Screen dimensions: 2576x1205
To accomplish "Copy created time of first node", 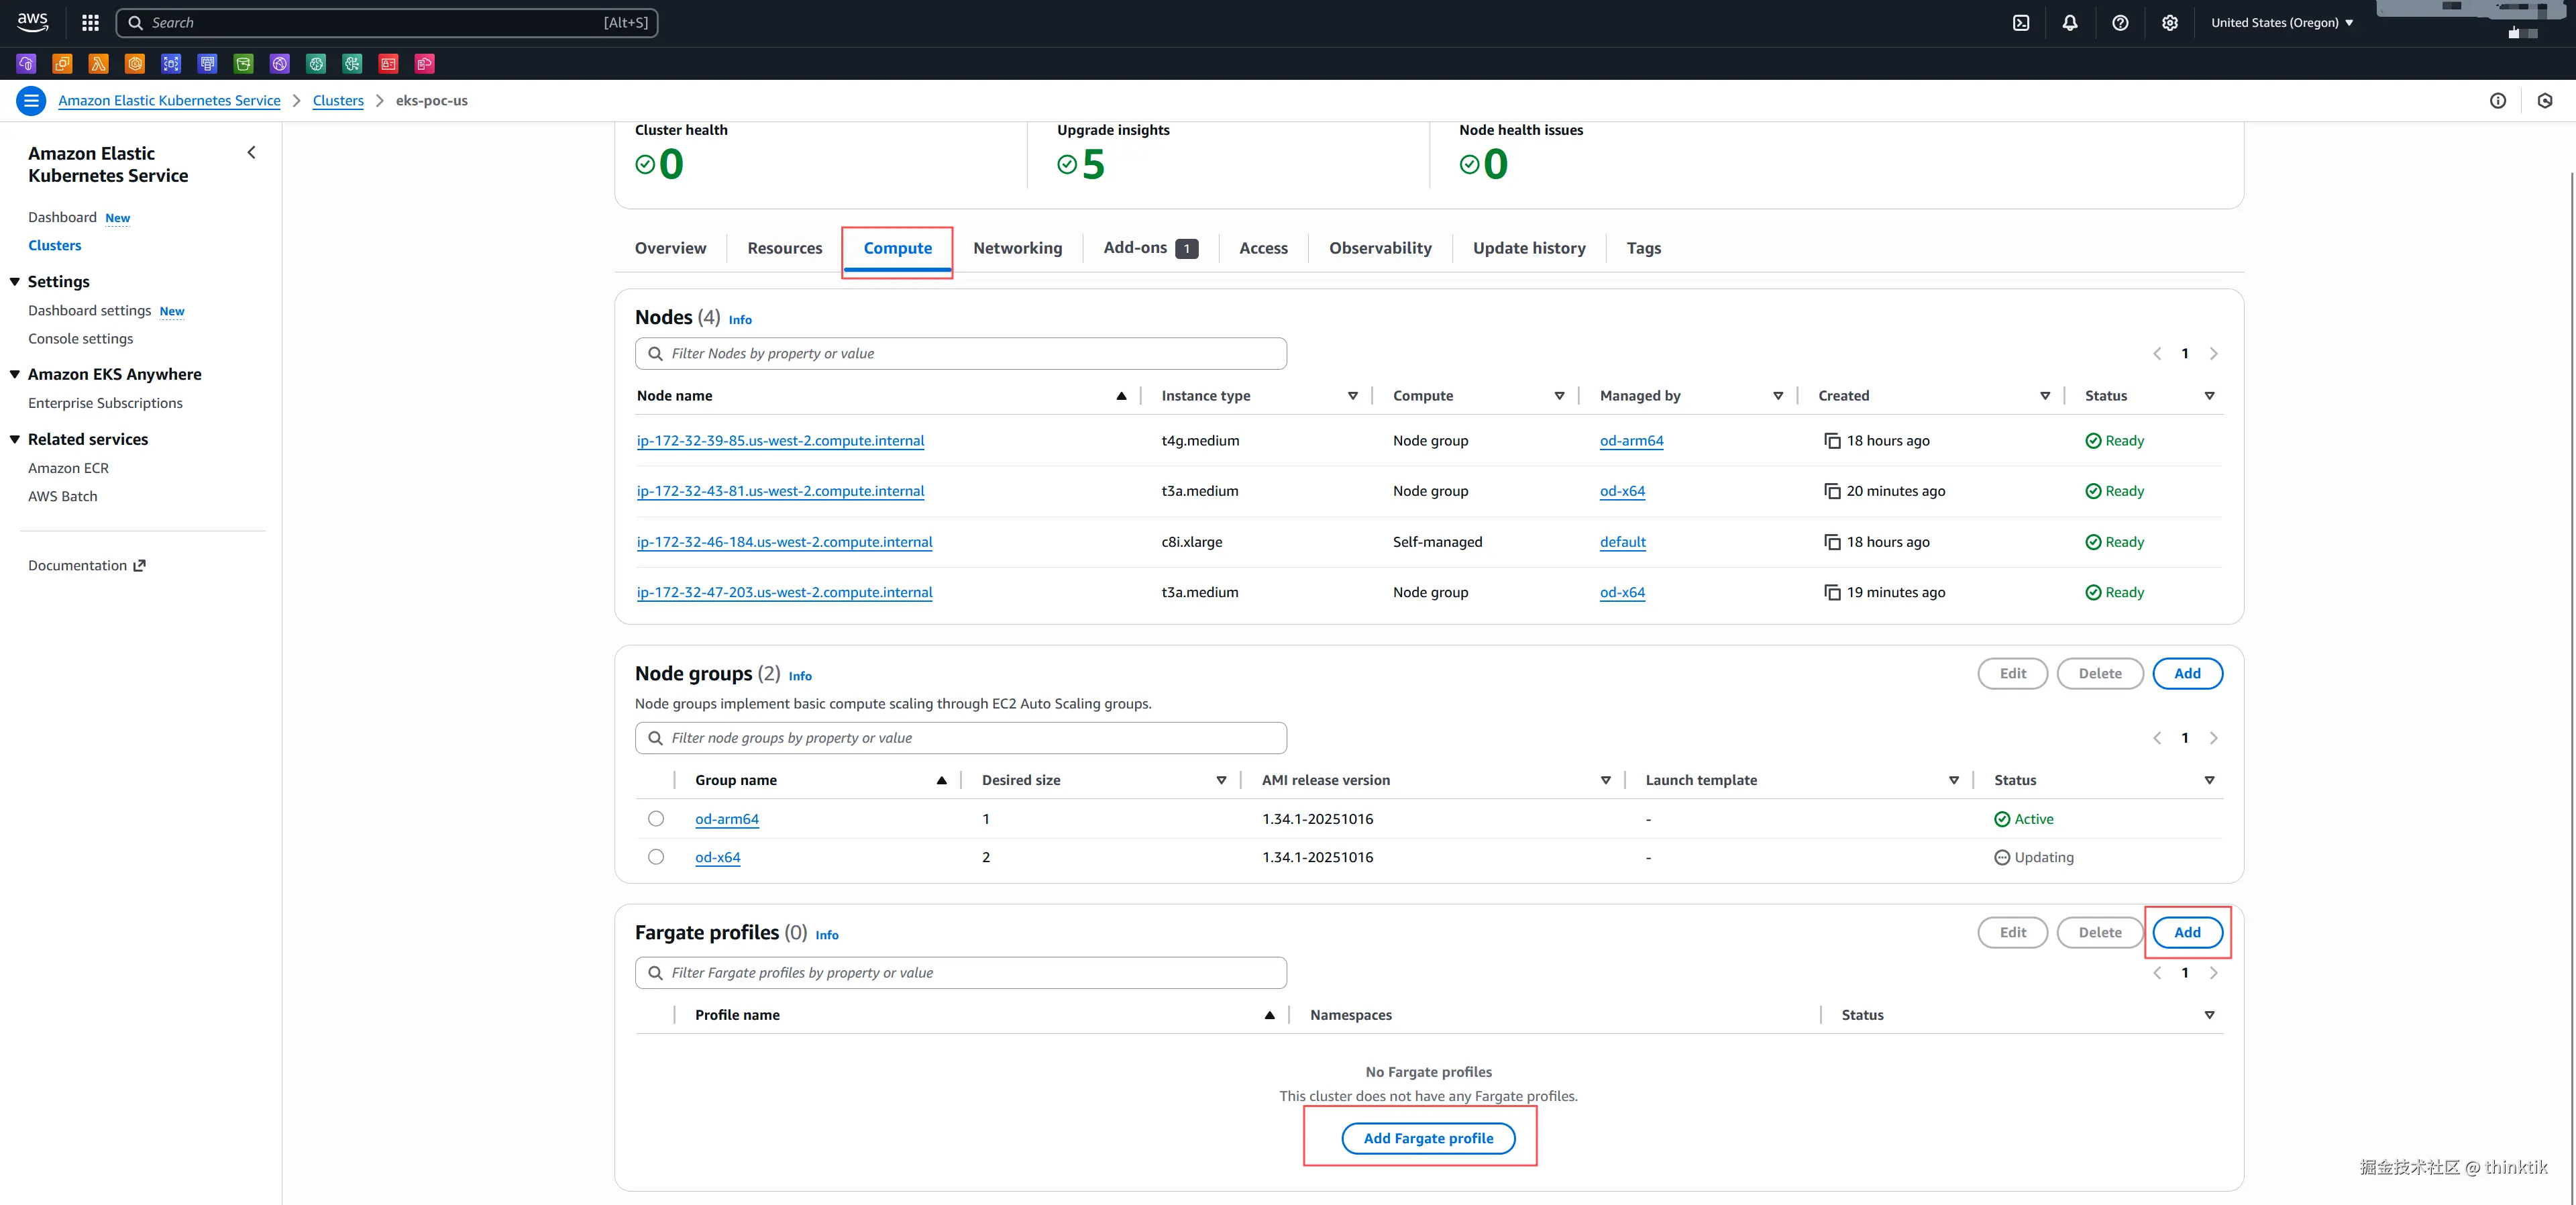I will pos(1832,441).
